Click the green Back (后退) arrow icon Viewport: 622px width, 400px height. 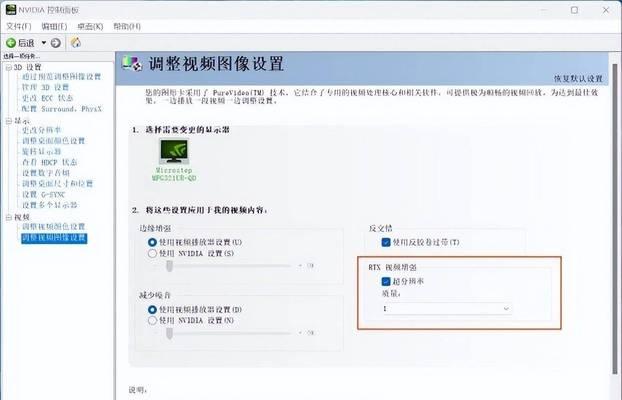pyautogui.click(x=11, y=43)
